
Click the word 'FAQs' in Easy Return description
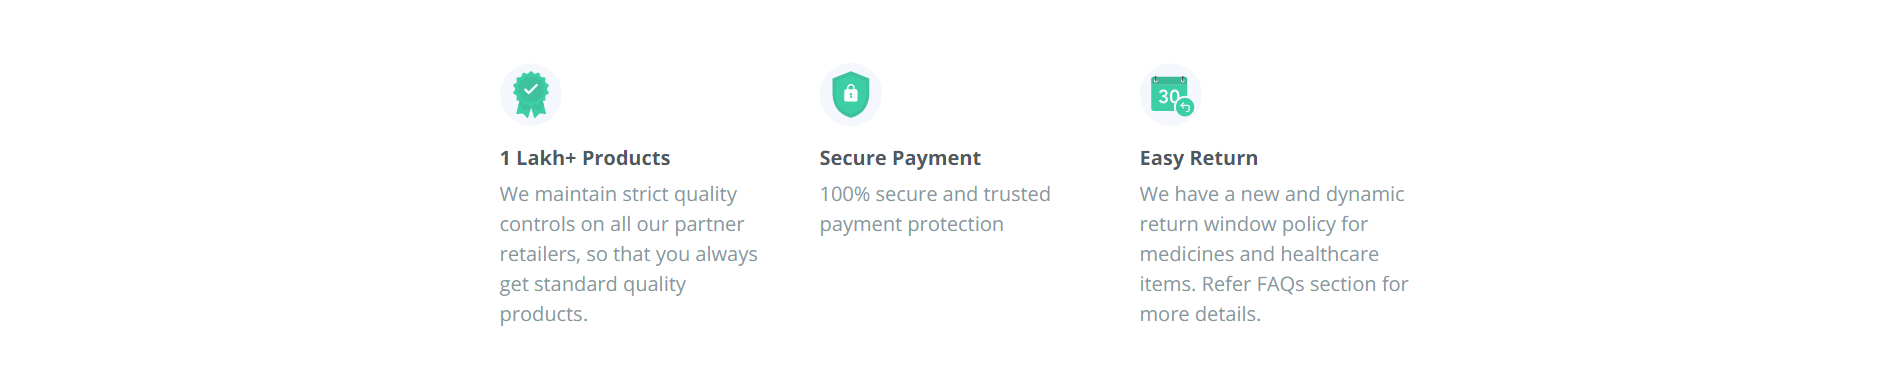click(x=1280, y=284)
